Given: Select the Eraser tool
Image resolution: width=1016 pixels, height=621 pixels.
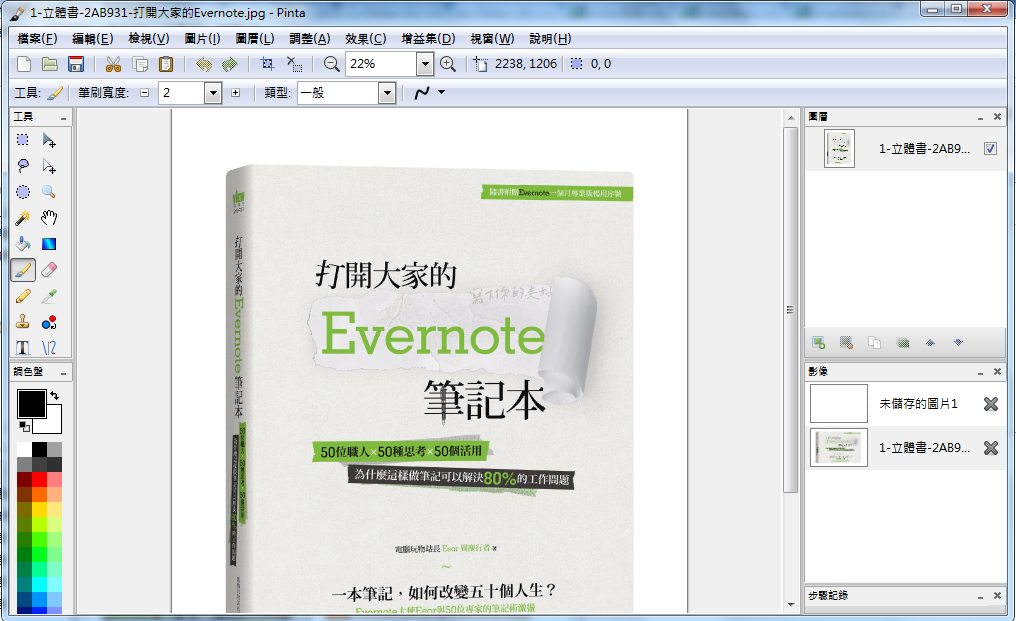Looking at the screenshot, I should pos(49,270).
